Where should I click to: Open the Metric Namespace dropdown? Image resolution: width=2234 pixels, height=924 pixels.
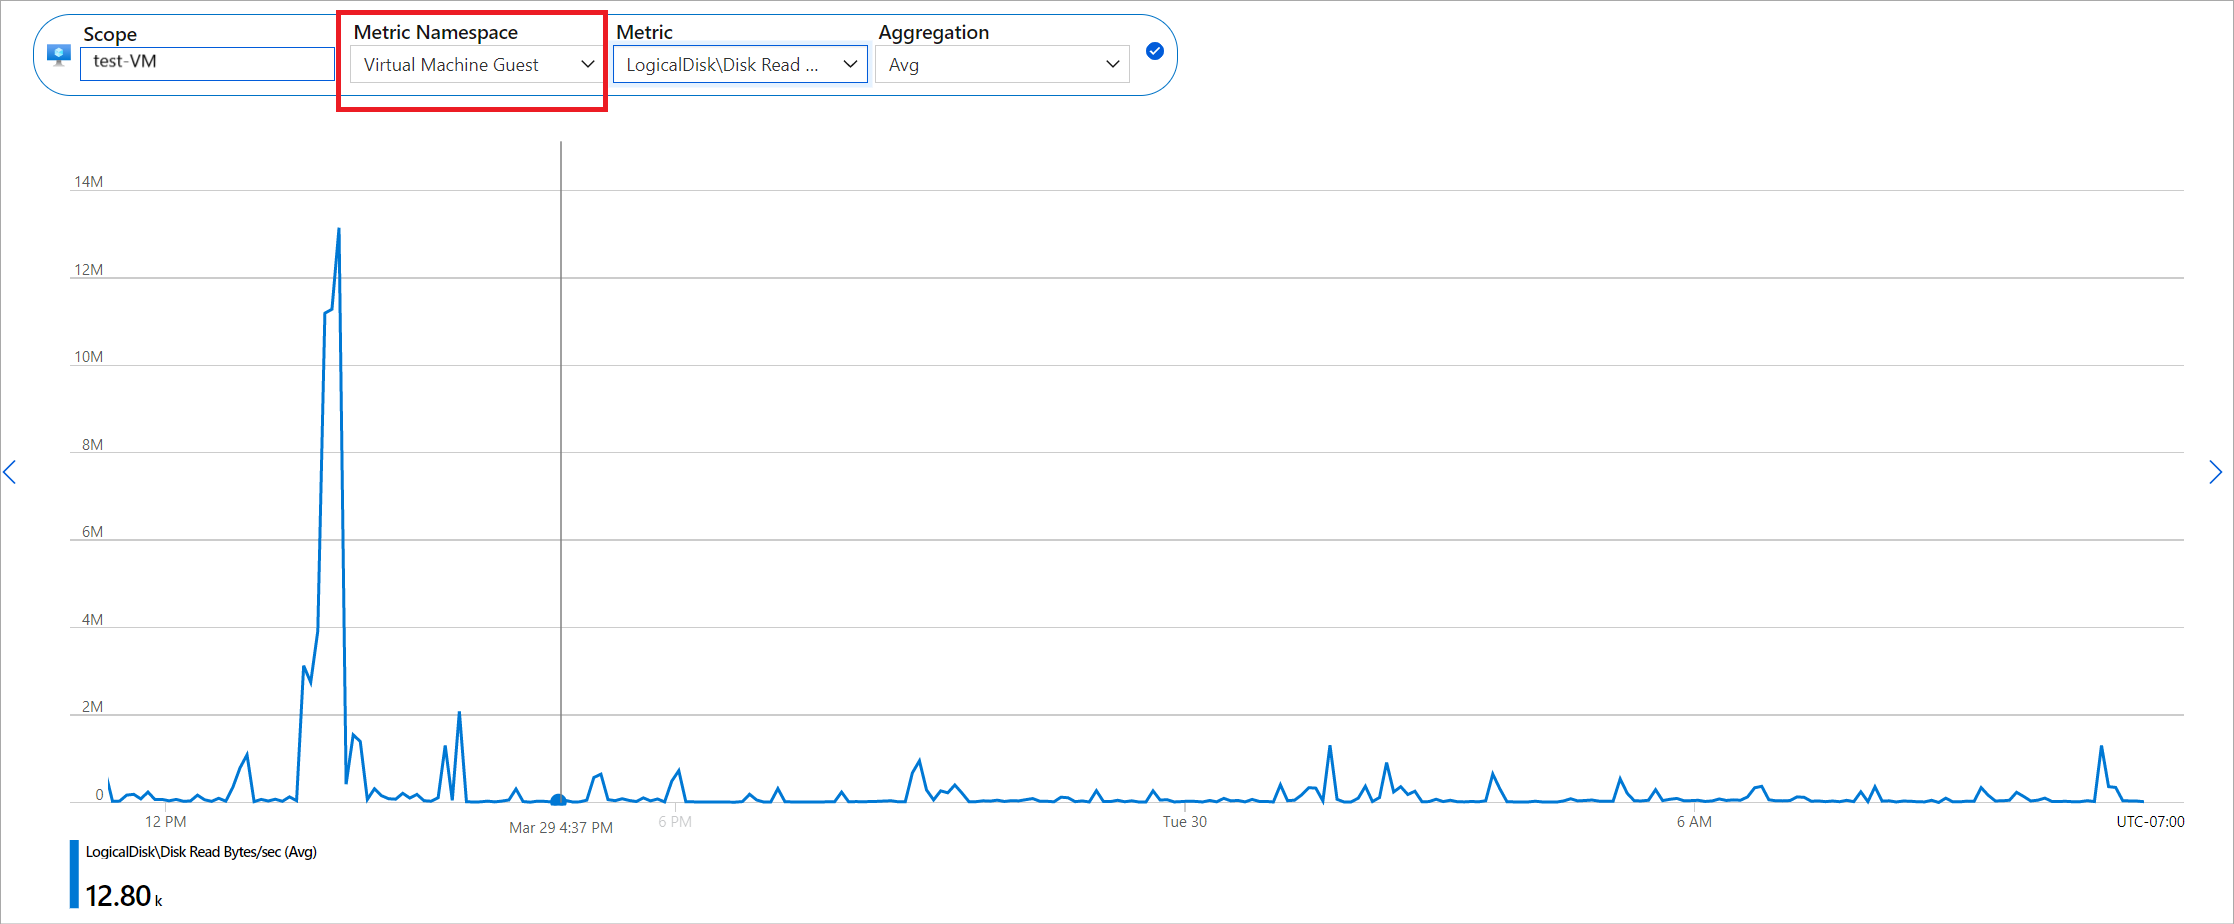point(476,65)
